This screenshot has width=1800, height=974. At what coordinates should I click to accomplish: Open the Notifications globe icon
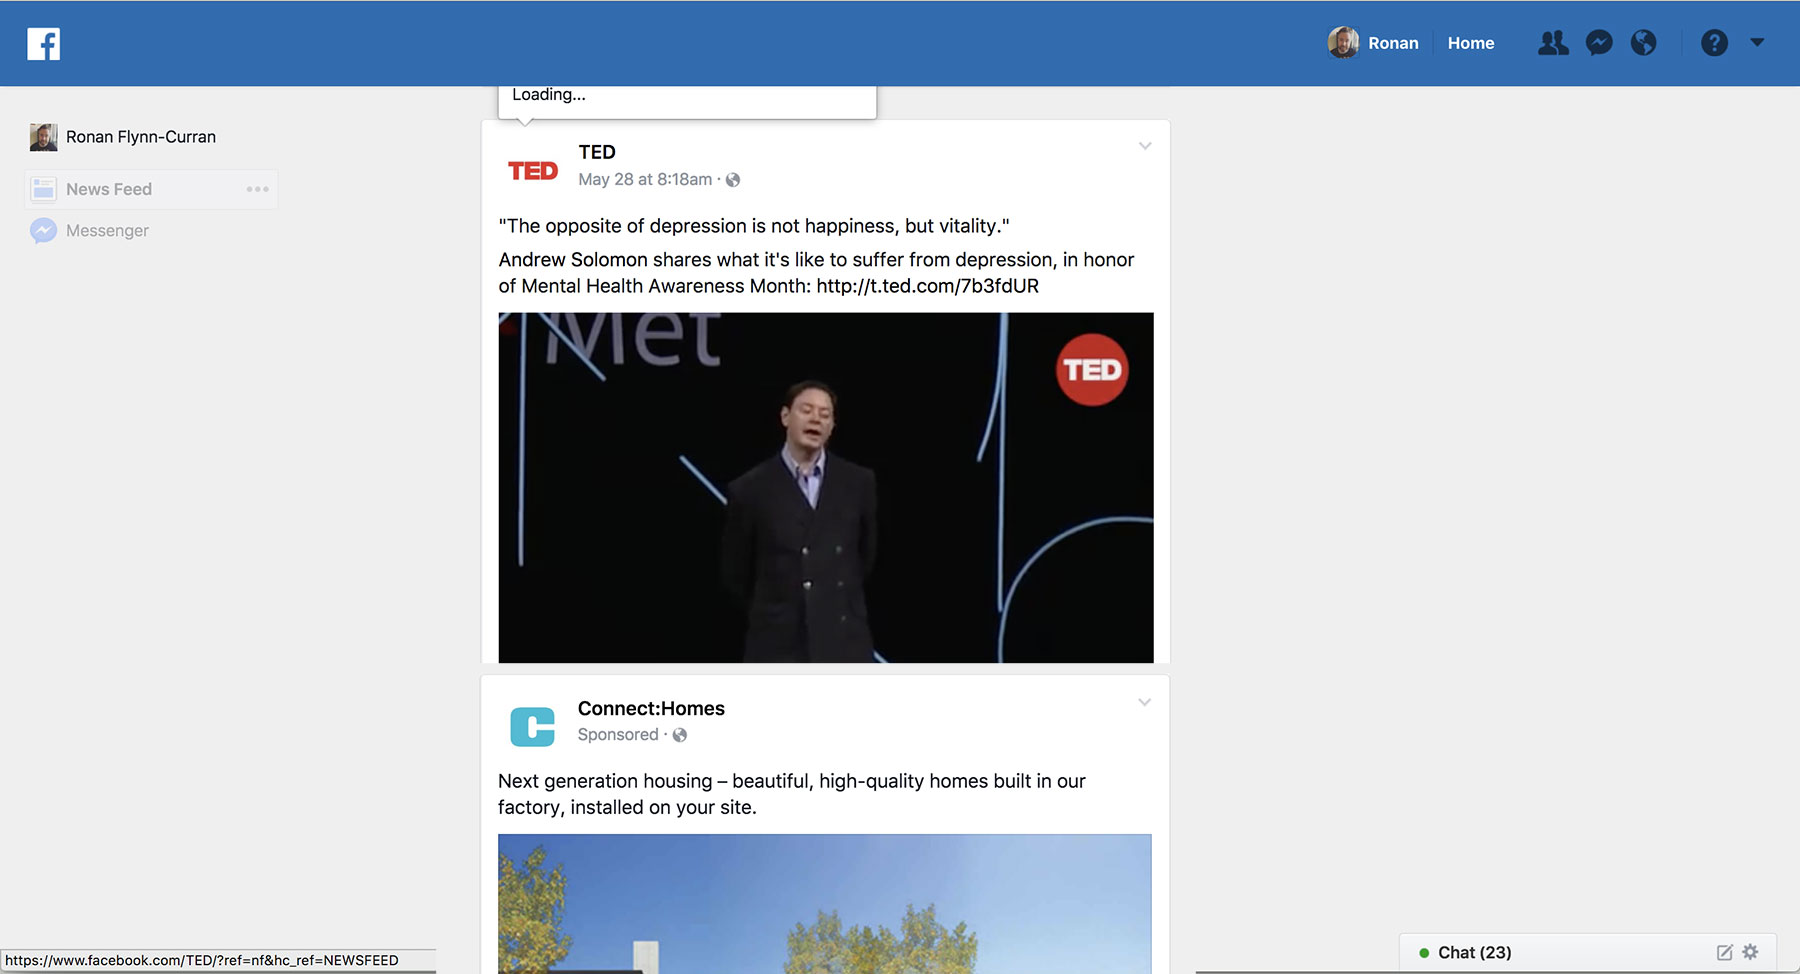[x=1643, y=43]
